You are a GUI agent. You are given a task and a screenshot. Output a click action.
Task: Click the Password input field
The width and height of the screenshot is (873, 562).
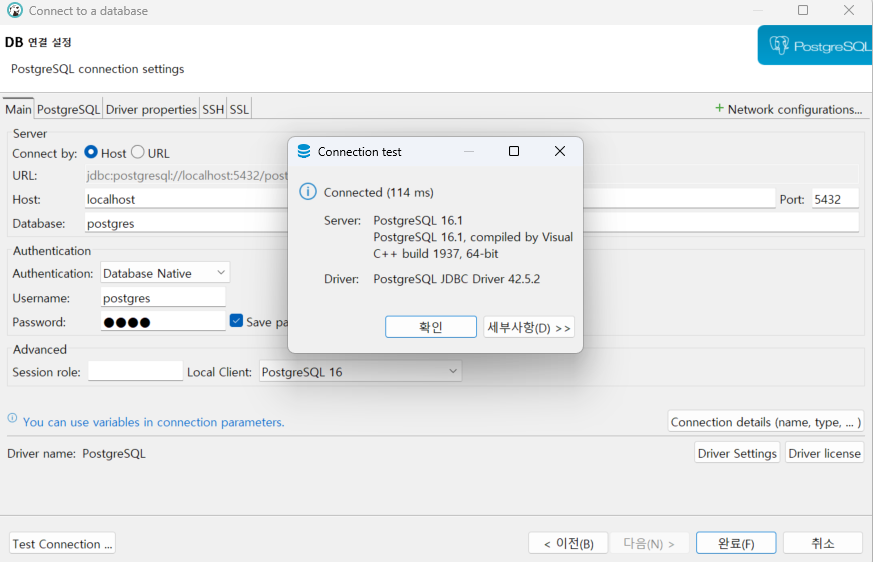(x=163, y=321)
